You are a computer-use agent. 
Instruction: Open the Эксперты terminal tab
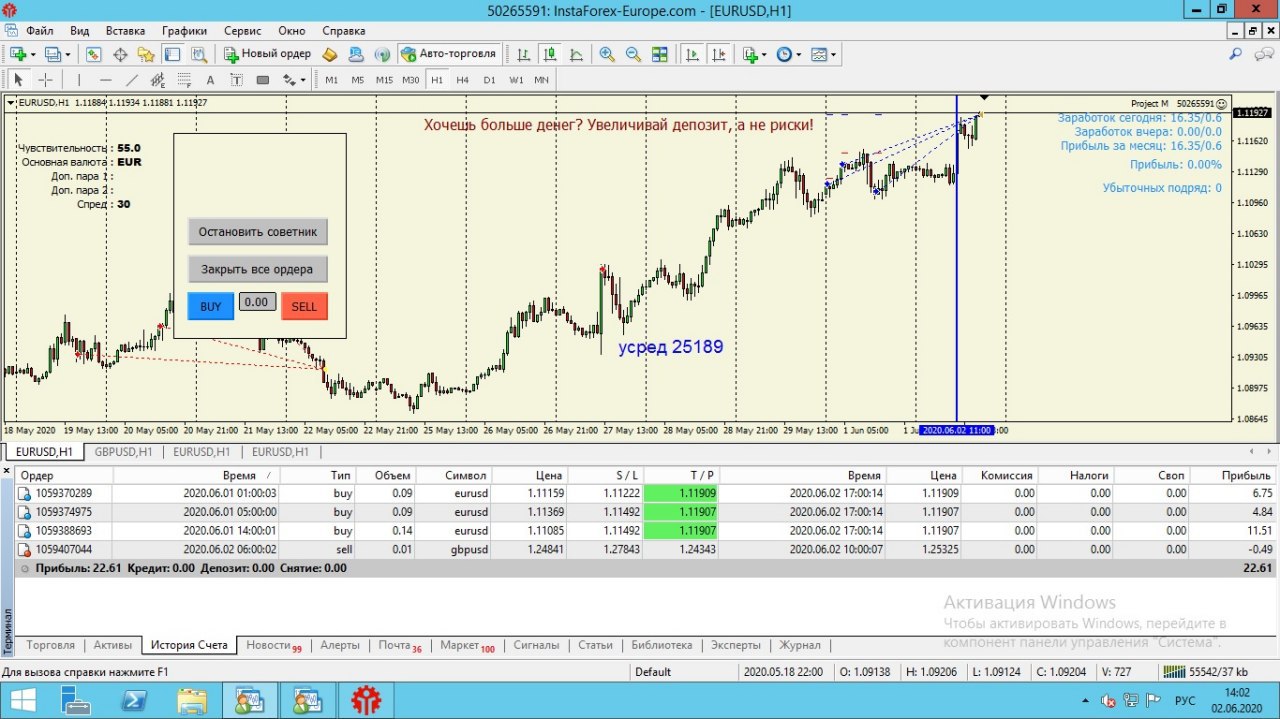pos(736,645)
